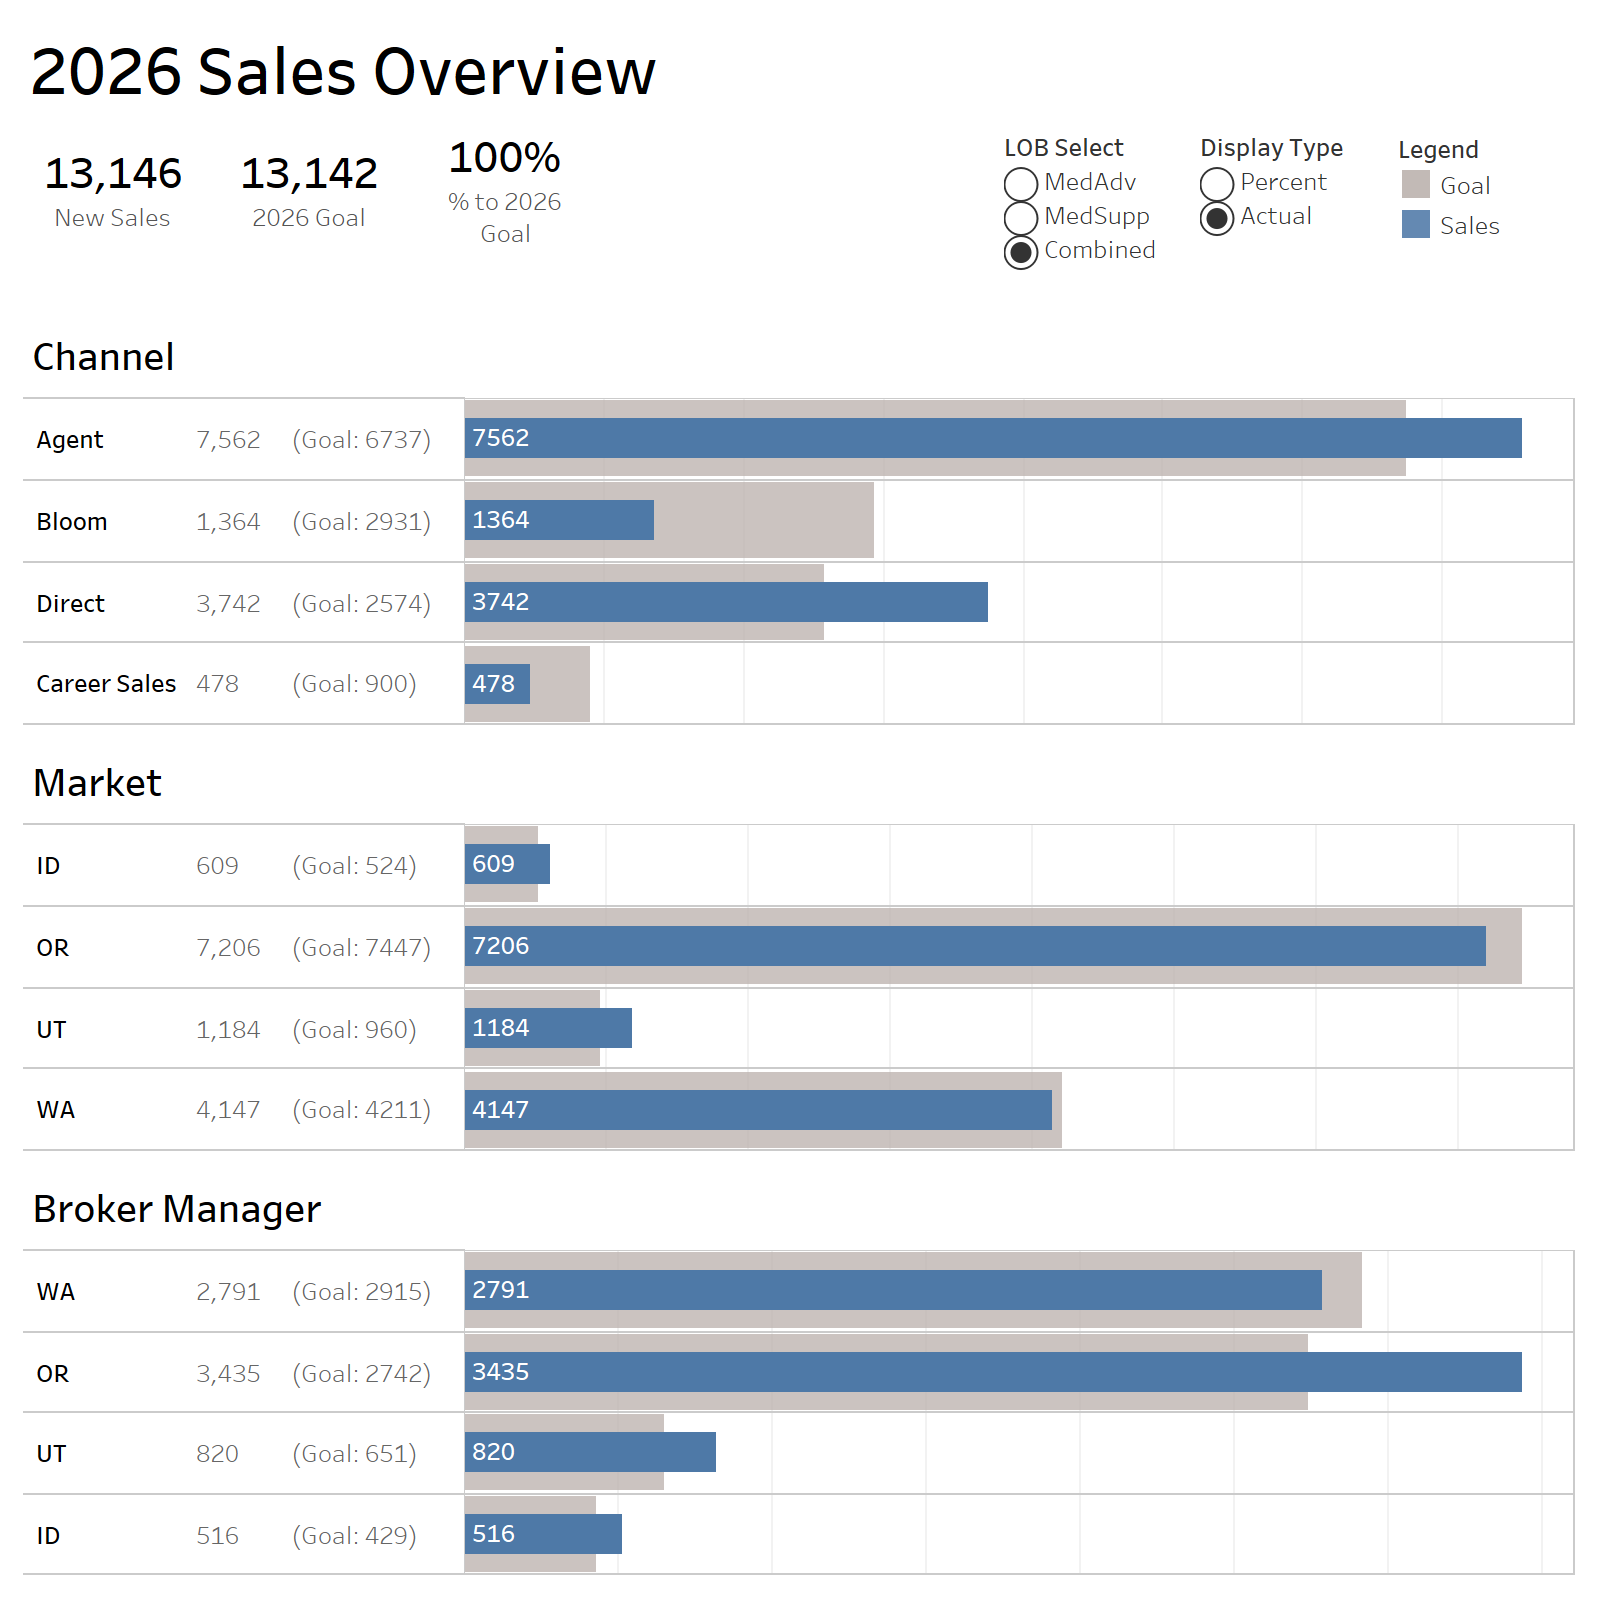
Task: Switch Display Type to Percent
Action: [x=1216, y=182]
